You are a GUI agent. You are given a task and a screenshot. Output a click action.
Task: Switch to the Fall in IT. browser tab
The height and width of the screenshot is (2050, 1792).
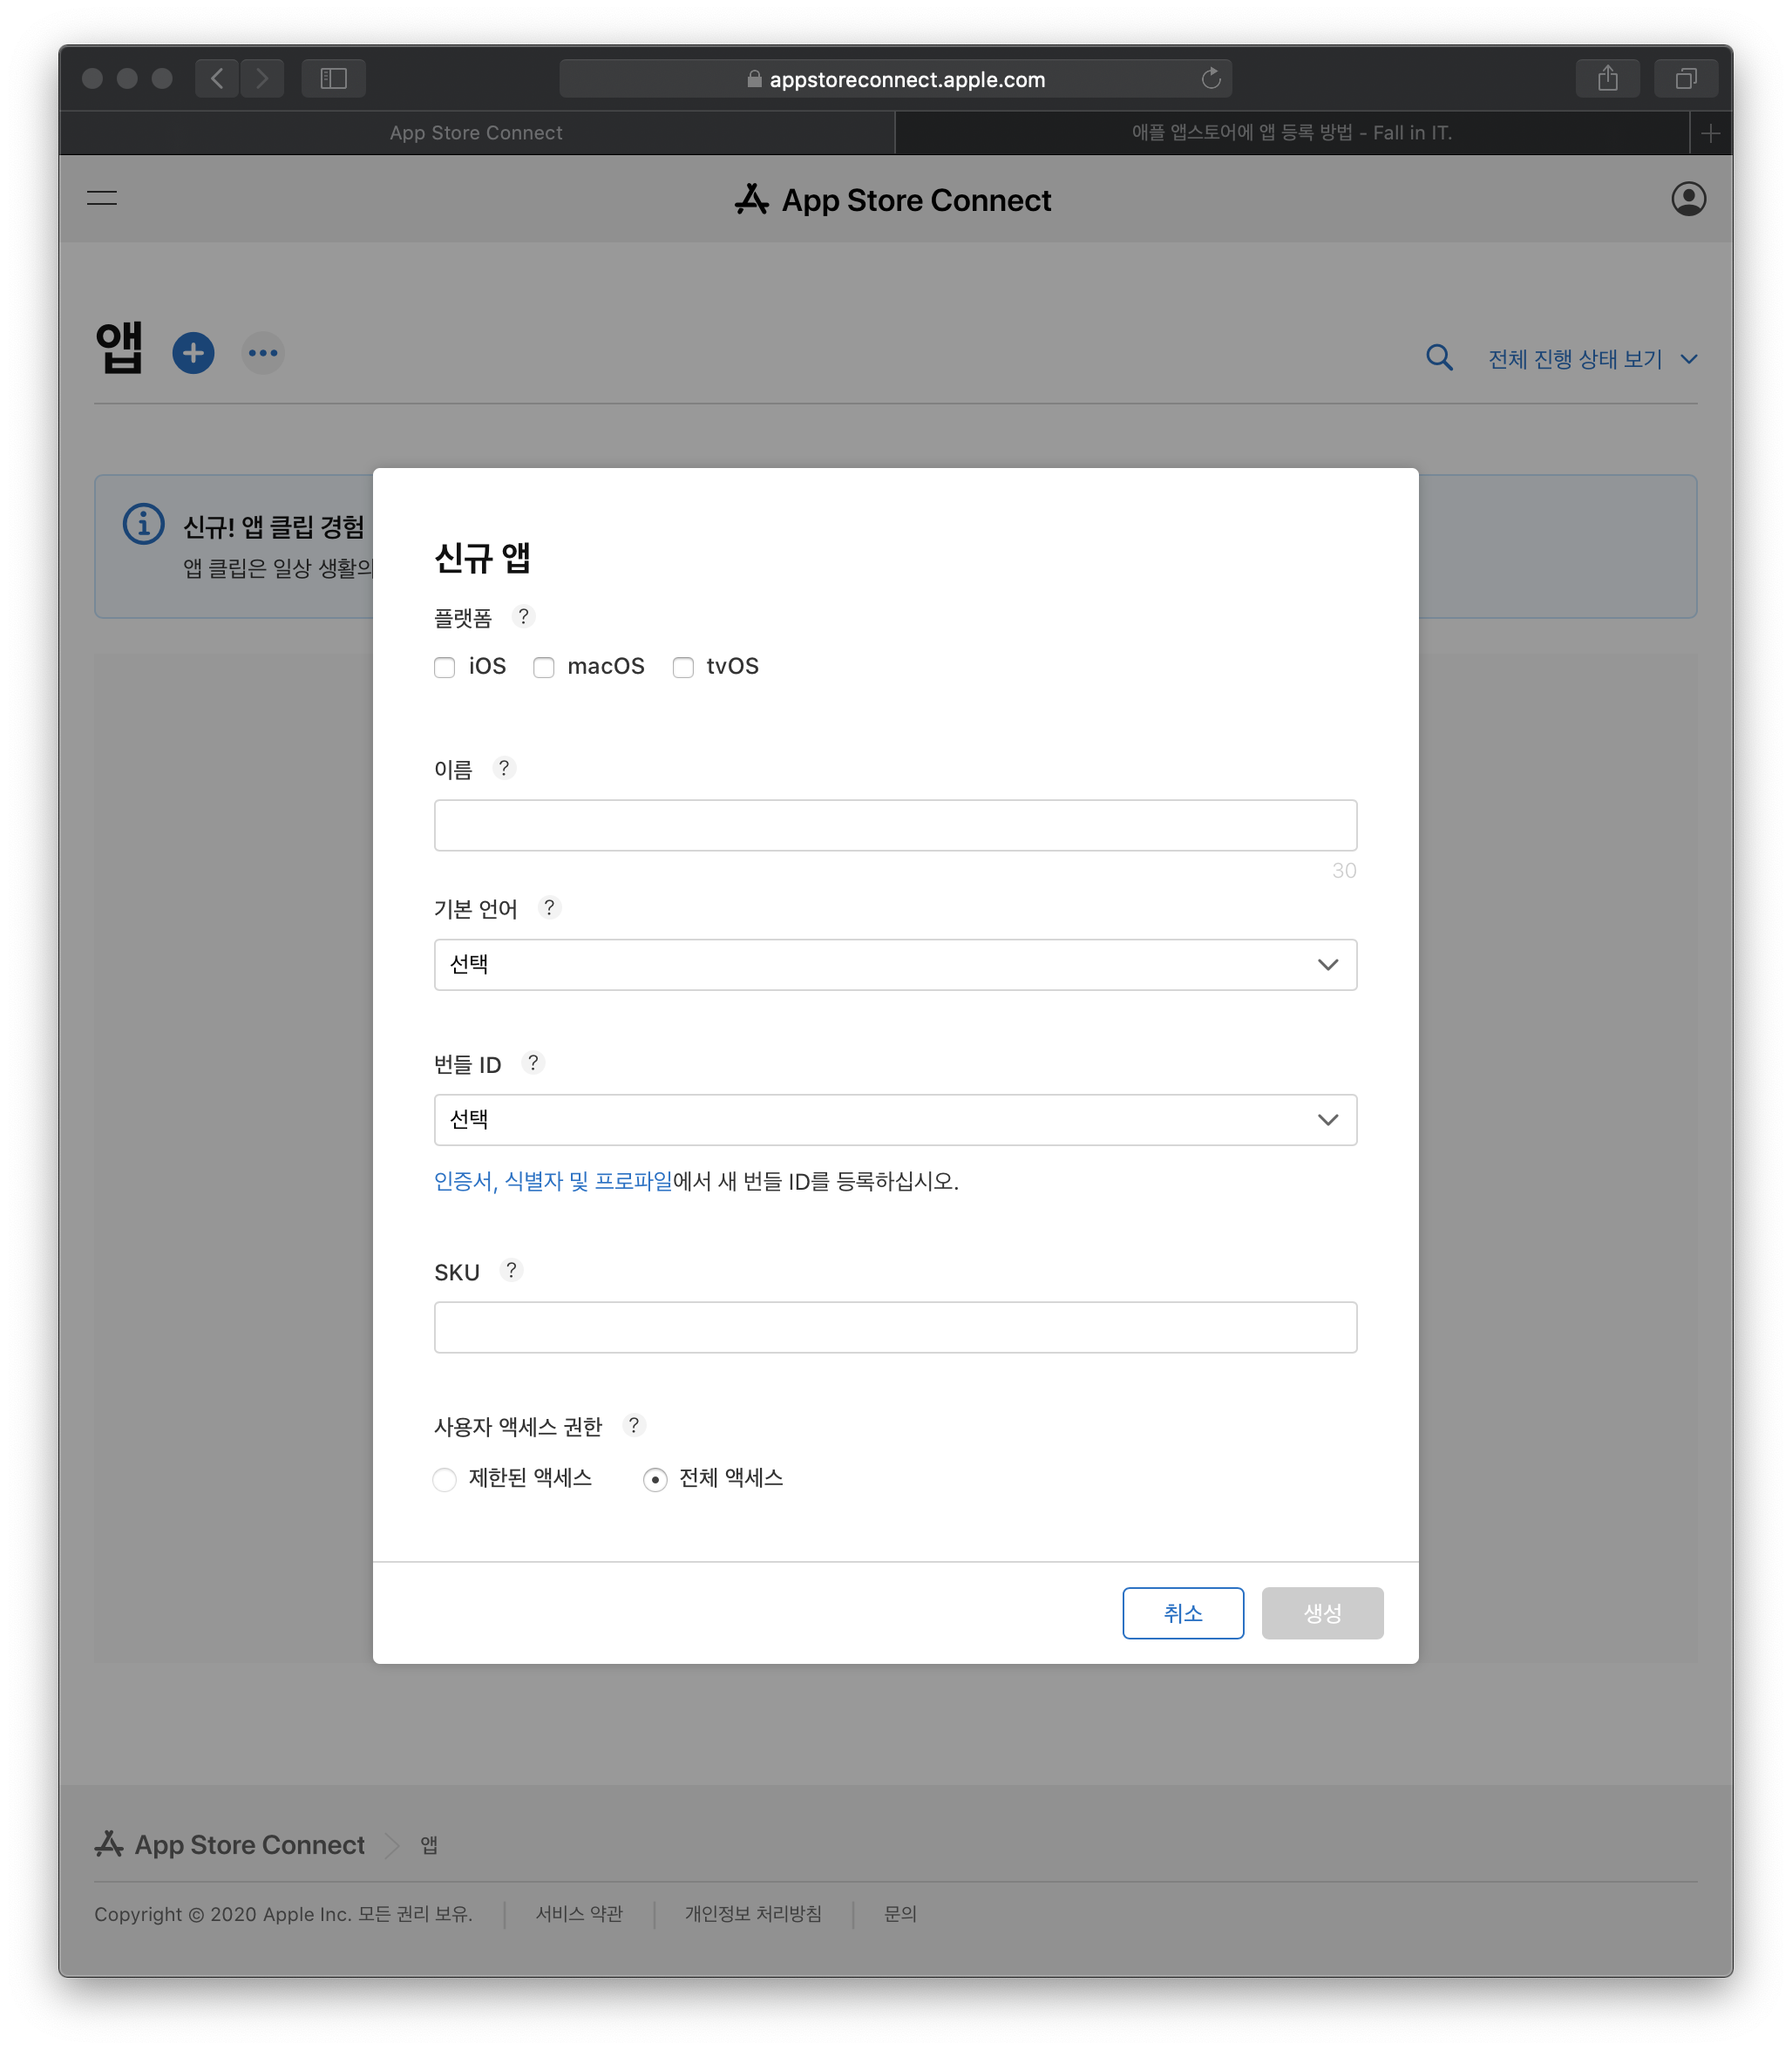(1291, 133)
